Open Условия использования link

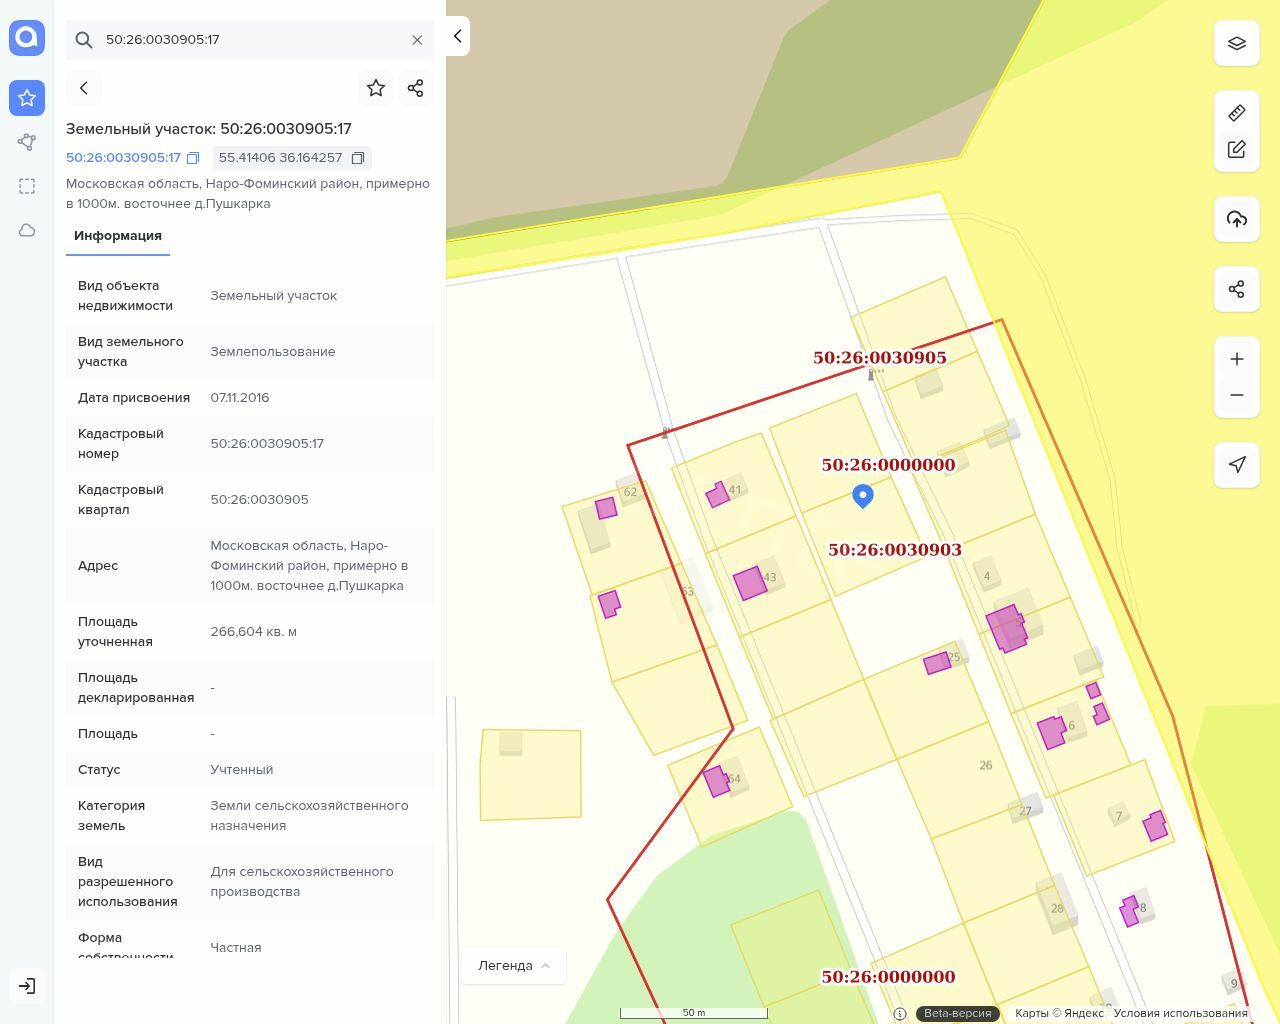point(1180,1013)
